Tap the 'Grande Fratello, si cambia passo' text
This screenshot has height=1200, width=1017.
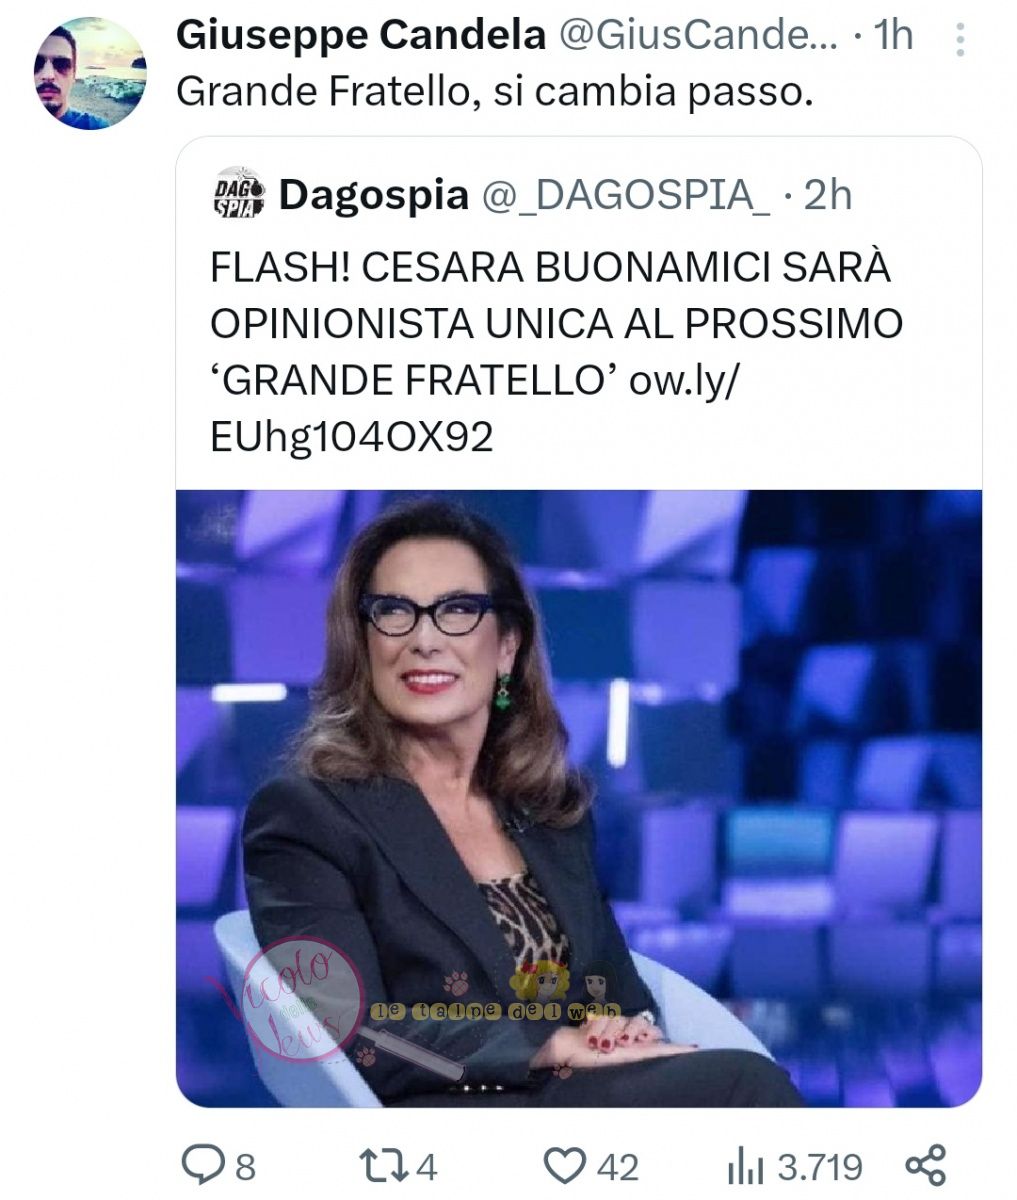pos(491,93)
